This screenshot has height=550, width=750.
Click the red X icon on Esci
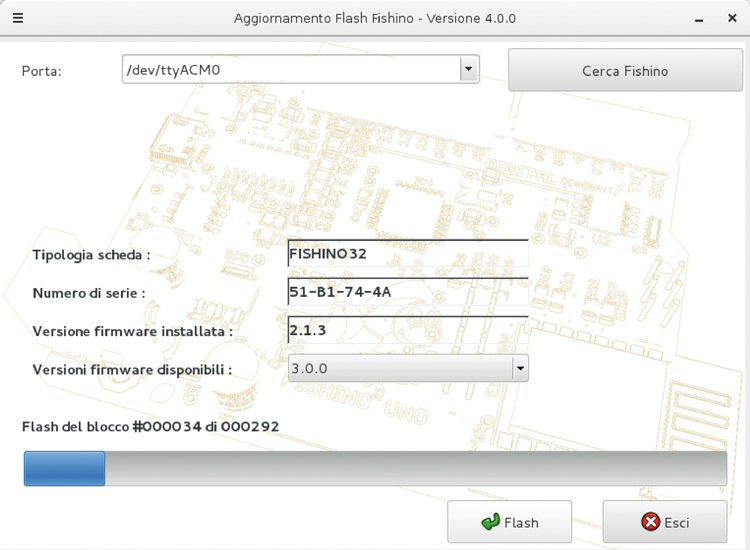(x=650, y=522)
